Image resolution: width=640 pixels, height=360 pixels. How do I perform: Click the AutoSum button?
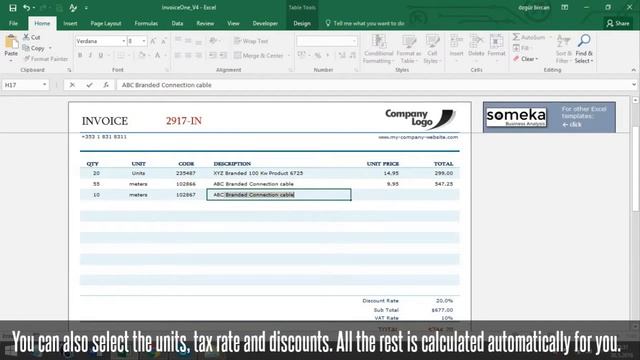529,37
